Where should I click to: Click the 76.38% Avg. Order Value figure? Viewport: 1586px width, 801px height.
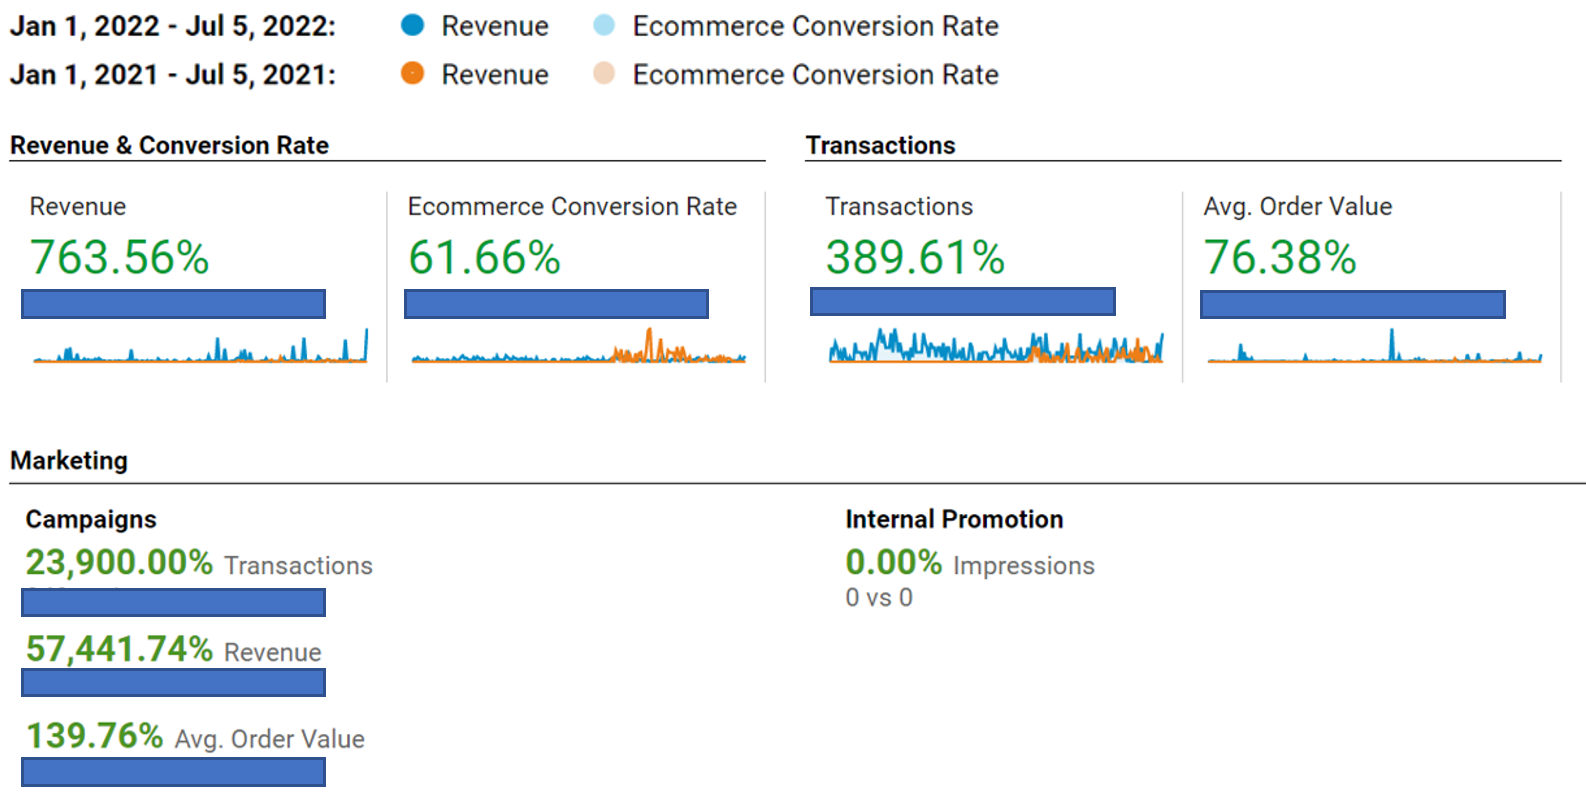[1280, 258]
